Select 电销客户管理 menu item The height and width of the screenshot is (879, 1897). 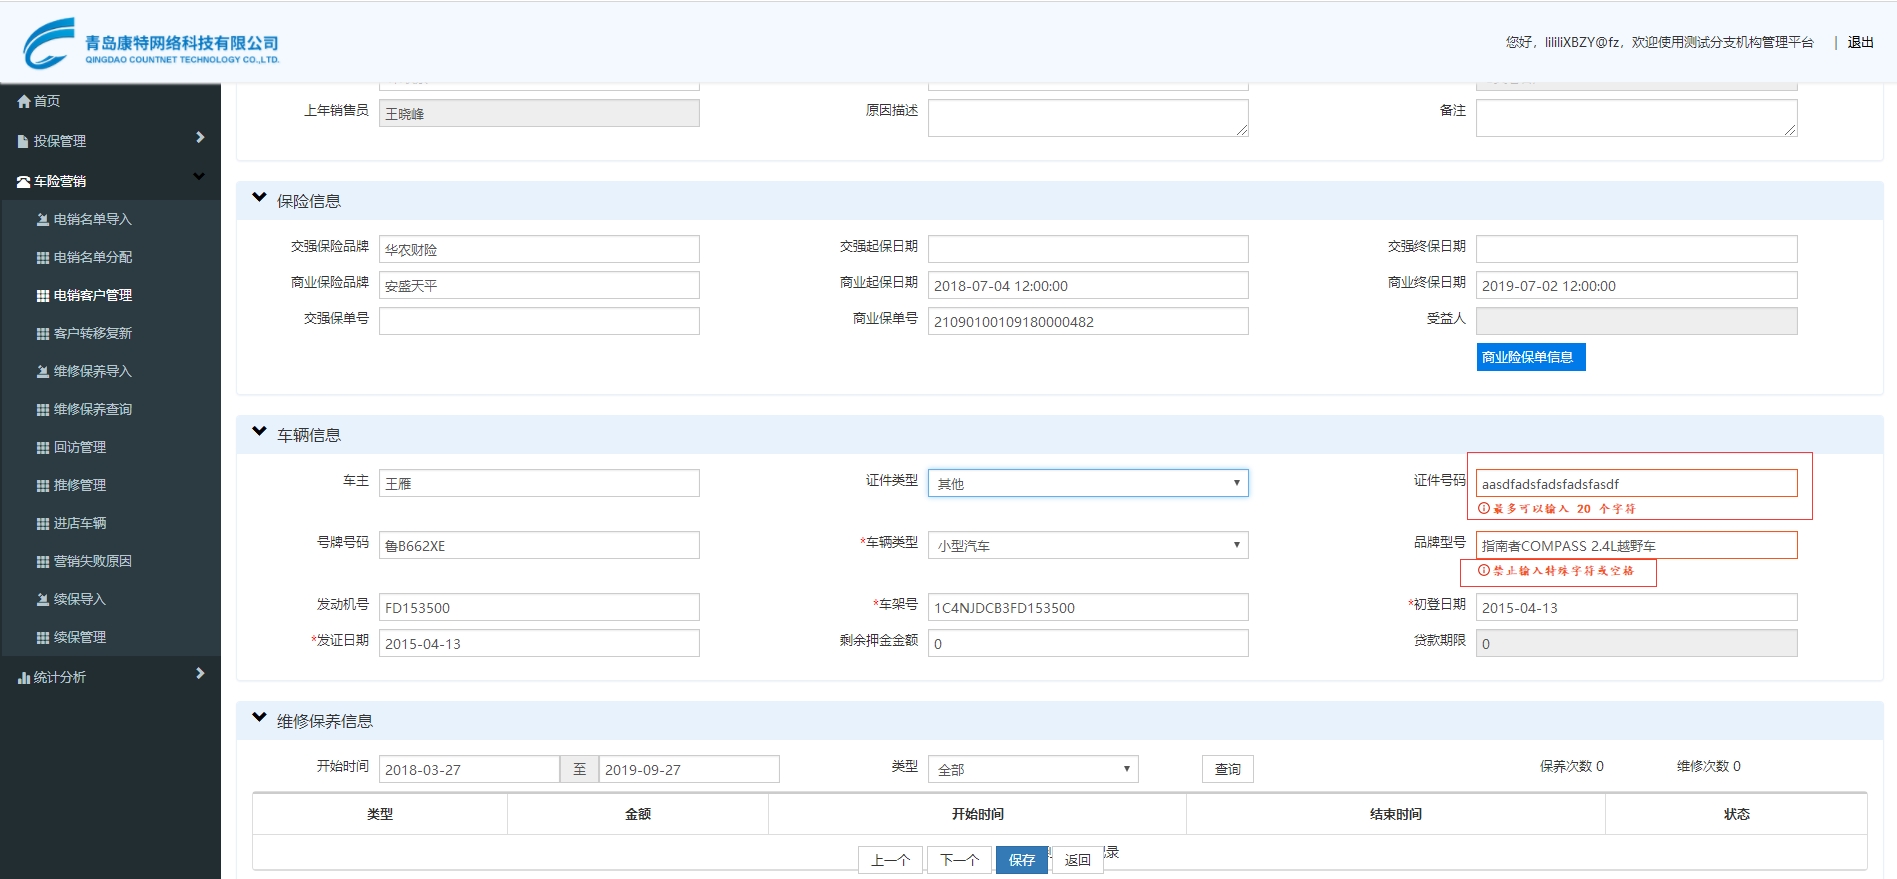coord(93,295)
